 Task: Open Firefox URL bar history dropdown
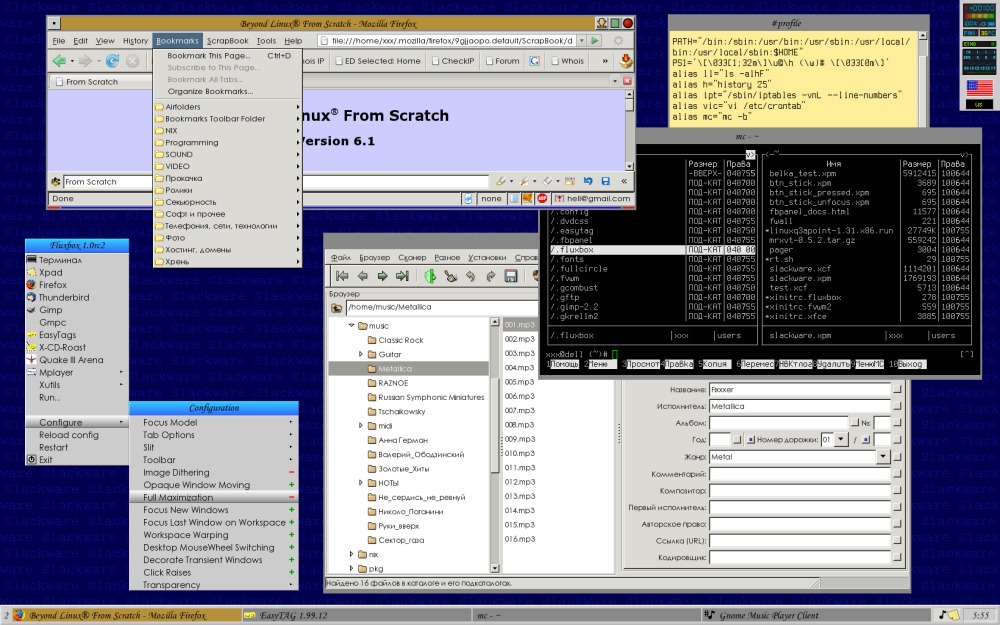click(581, 40)
